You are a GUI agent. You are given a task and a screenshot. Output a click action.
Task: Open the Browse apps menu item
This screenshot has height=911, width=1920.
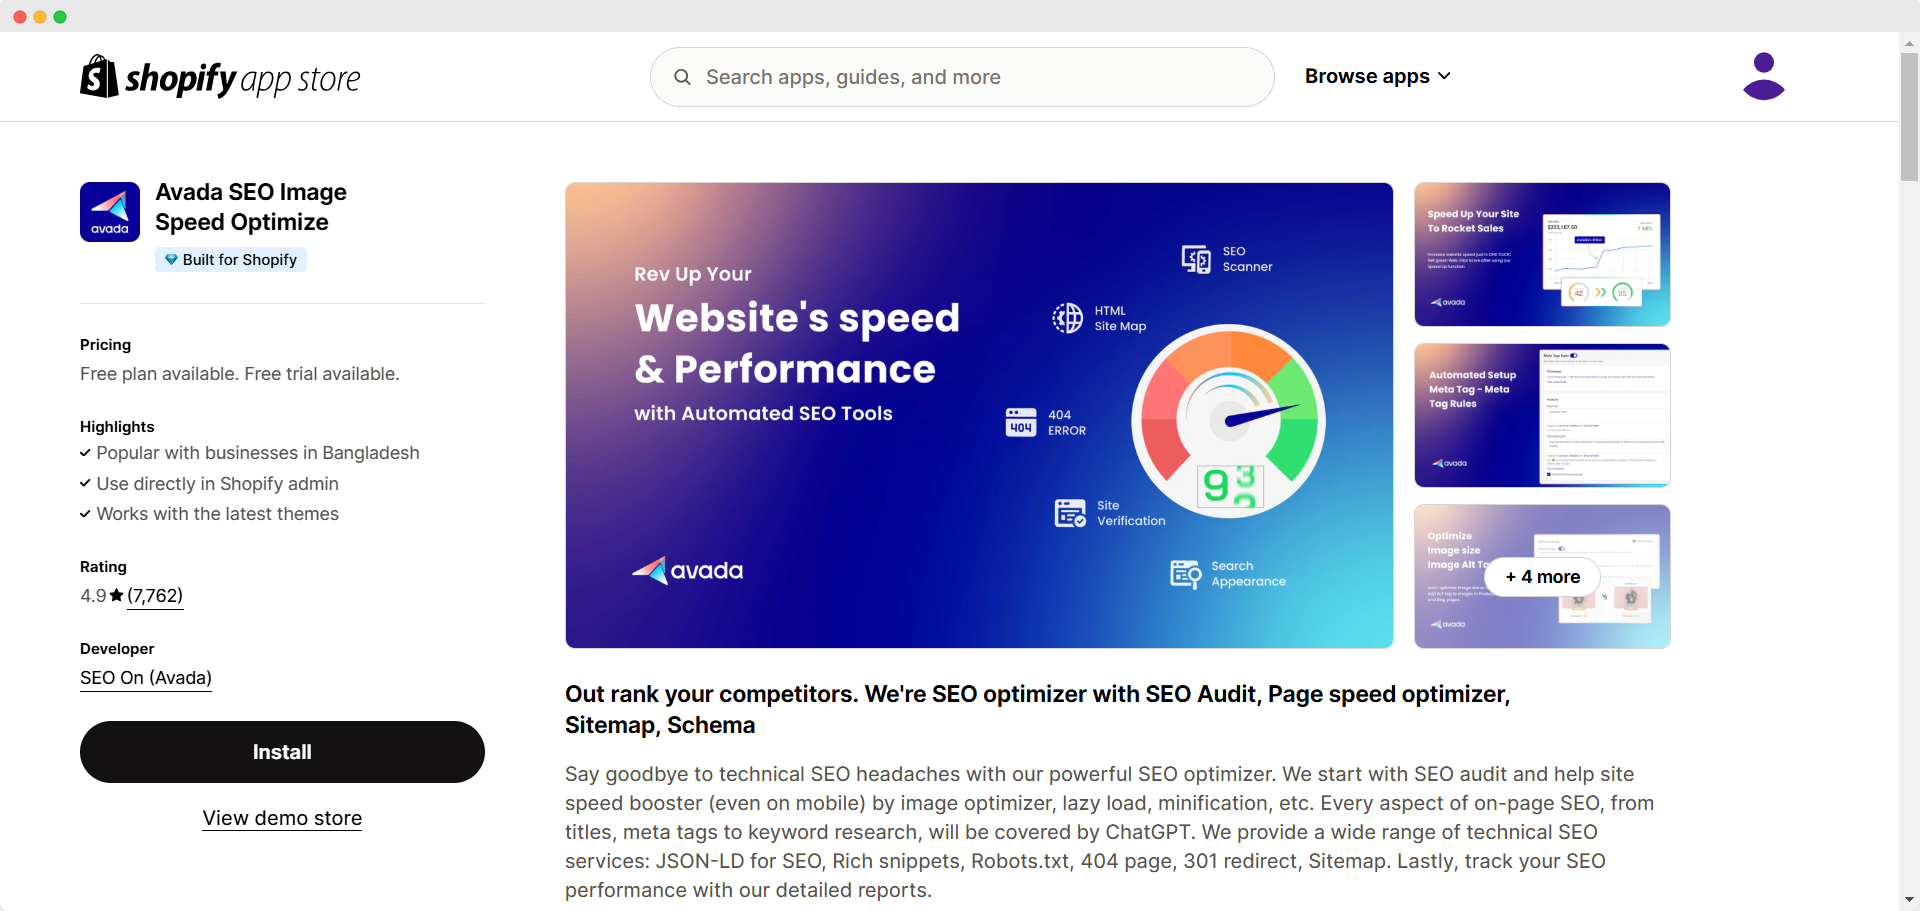click(x=1368, y=76)
